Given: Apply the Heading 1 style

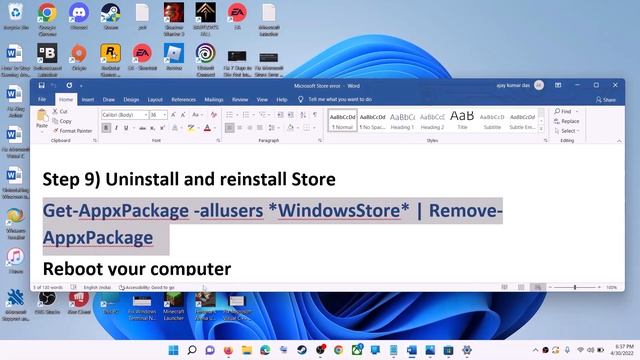Looking at the screenshot, I should [x=402, y=120].
